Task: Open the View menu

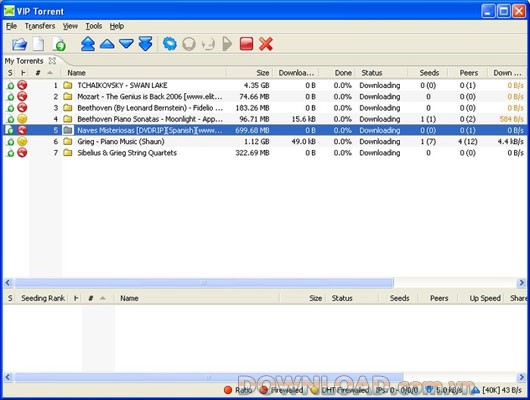Action: 70,26
